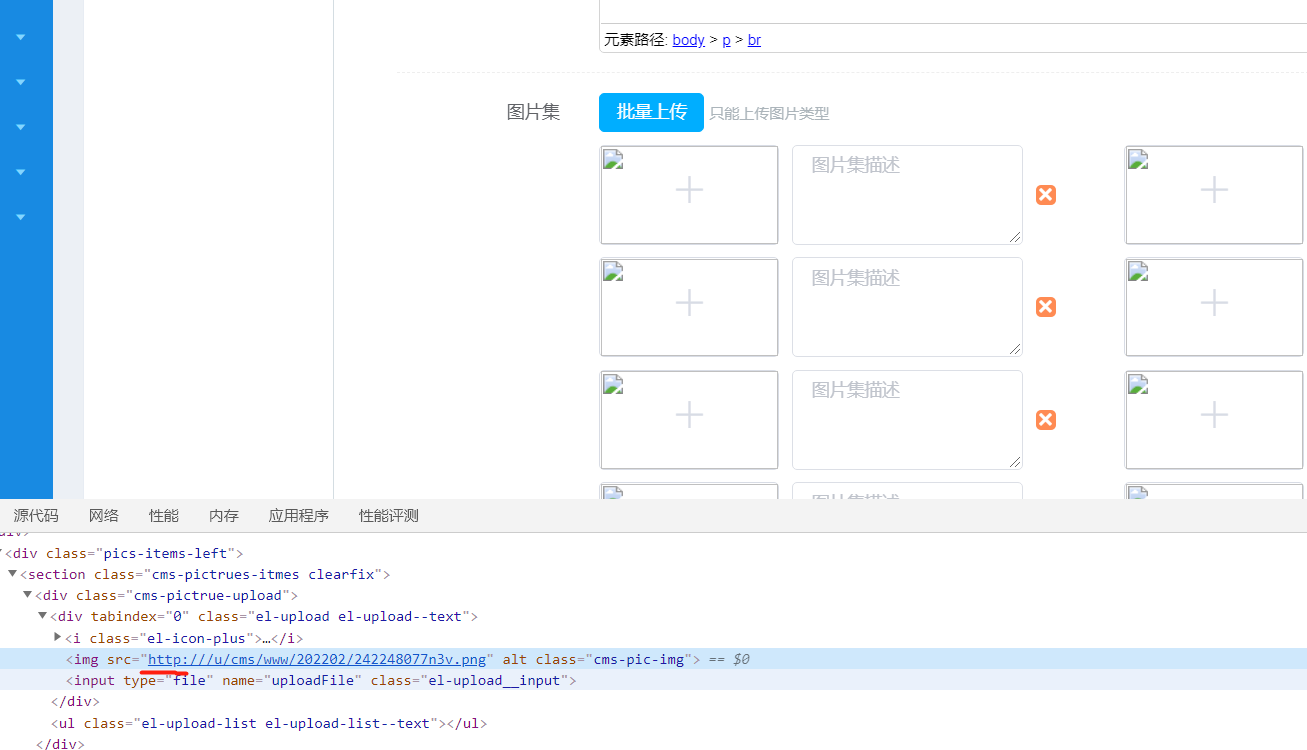Focus the 图片集描述 textarea in the first row

(907, 195)
